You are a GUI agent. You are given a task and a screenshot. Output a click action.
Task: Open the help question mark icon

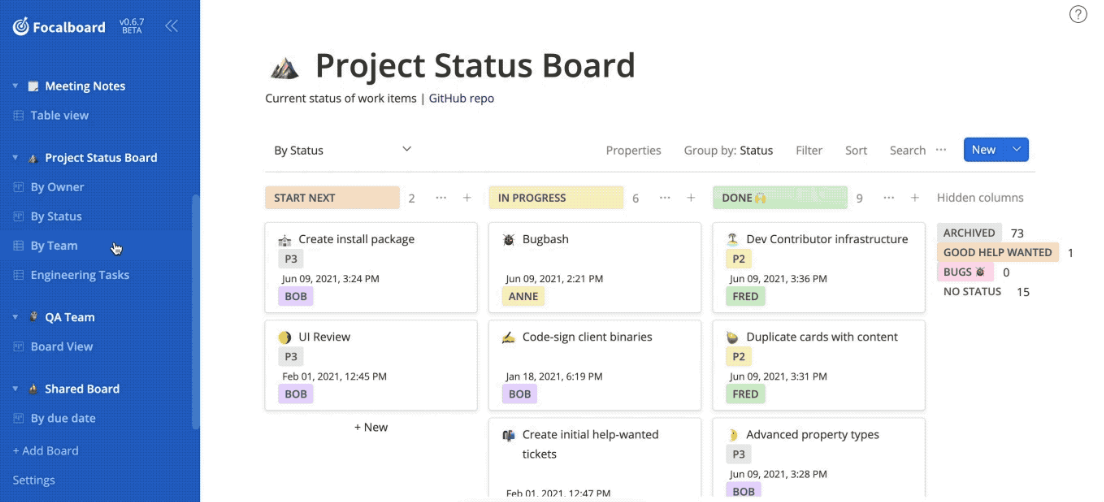point(1078,14)
